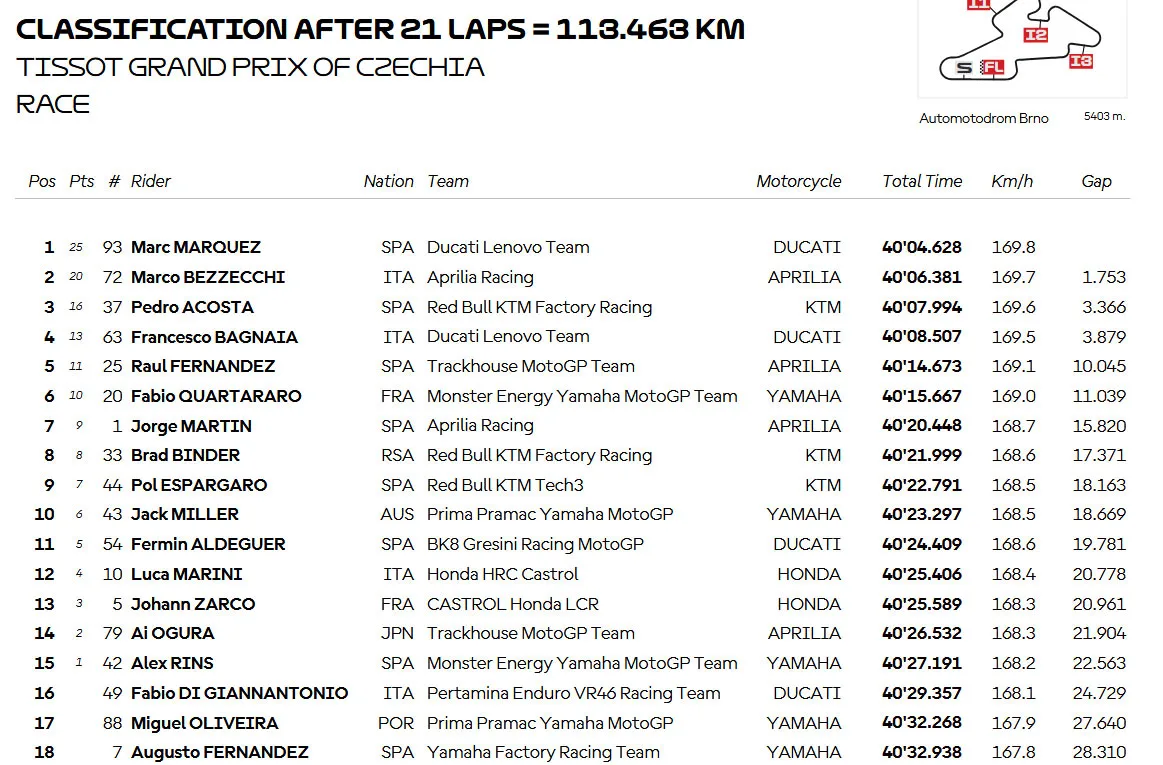
Task: Click Red Bull KTM Tech3 team name
Action: point(505,485)
